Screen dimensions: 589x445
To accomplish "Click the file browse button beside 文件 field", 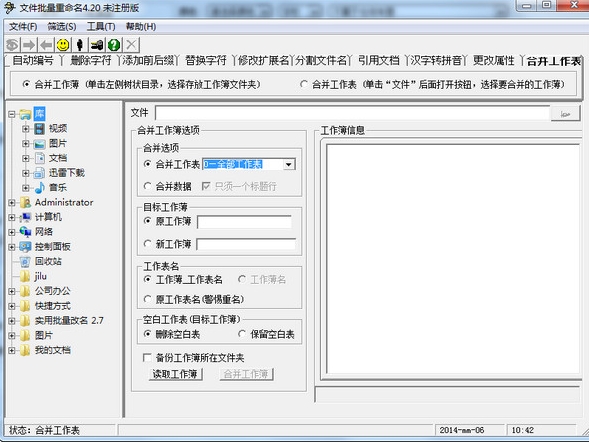I will pyautogui.click(x=565, y=113).
